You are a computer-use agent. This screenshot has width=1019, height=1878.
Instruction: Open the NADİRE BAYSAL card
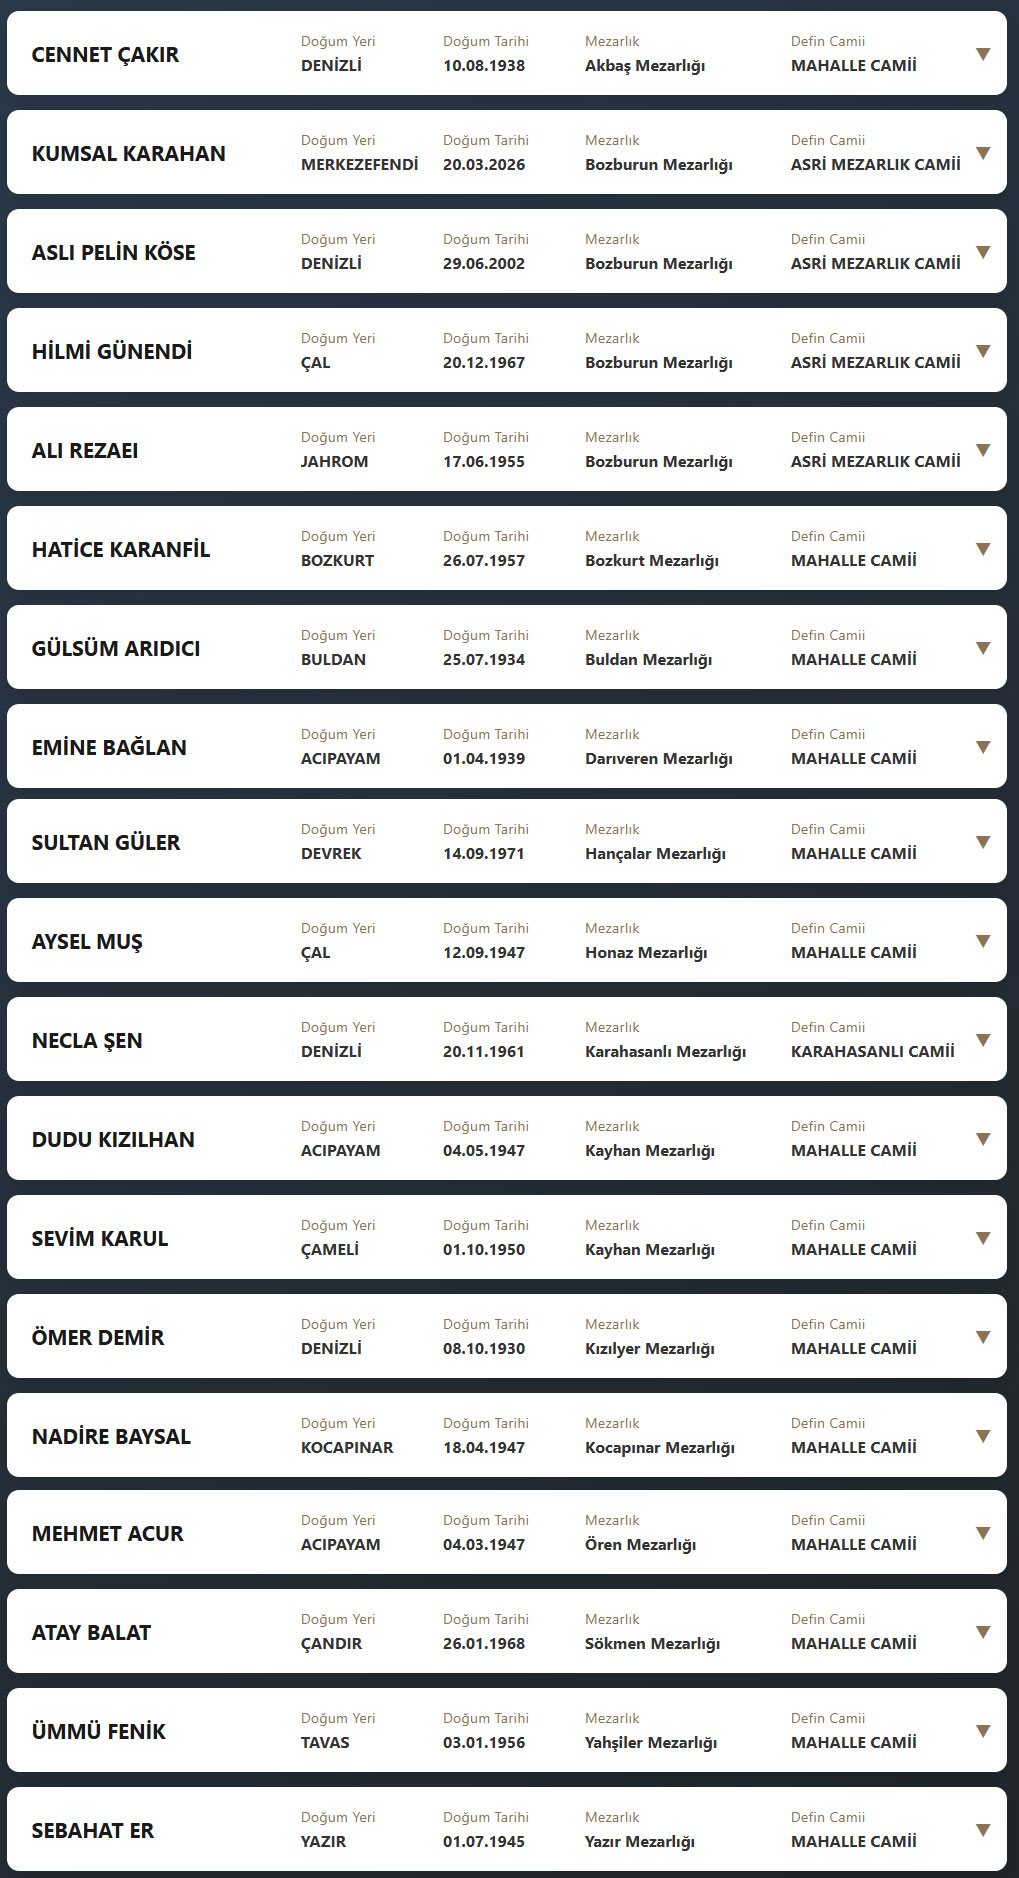click(111, 1436)
